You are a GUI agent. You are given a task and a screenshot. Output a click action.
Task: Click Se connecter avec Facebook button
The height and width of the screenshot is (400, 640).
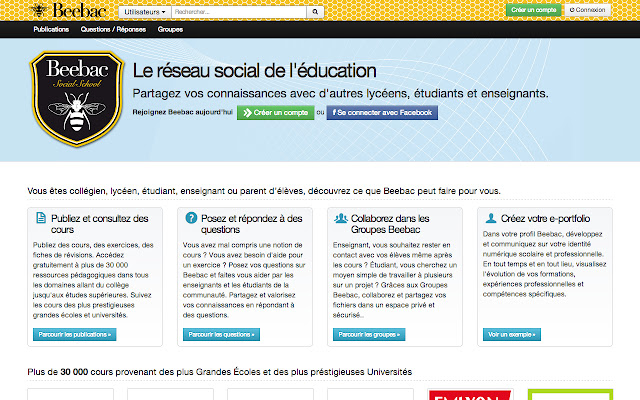point(382,113)
